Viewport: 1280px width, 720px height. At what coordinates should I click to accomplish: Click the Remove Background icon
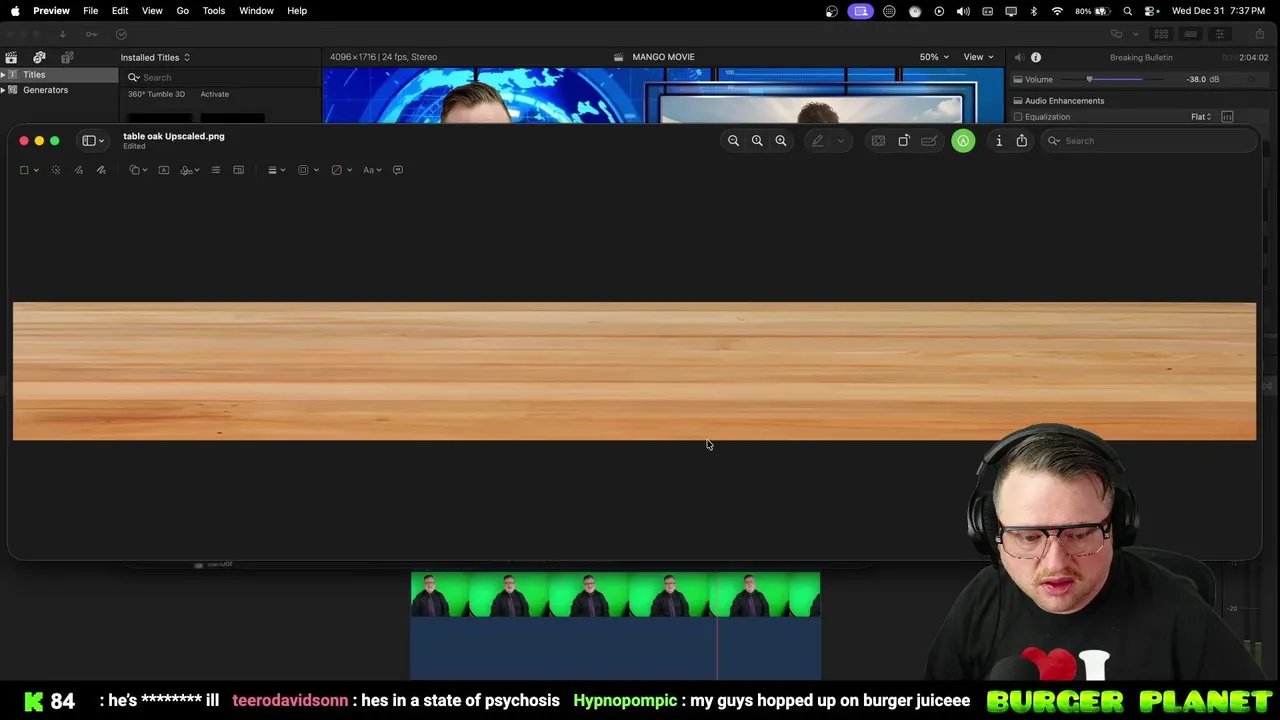[x=878, y=141]
